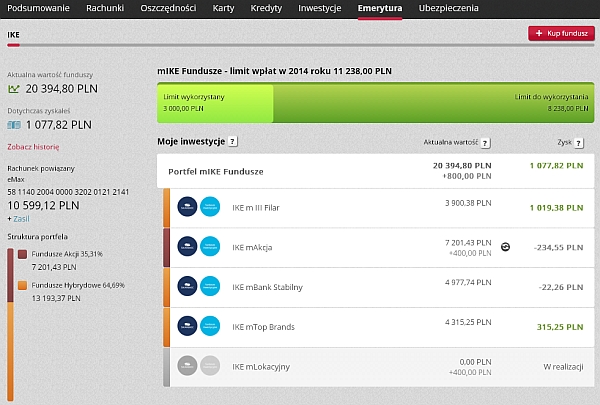Click the portfolio structure vertical bar
The width and height of the screenshot is (600, 405).
pos(10,325)
